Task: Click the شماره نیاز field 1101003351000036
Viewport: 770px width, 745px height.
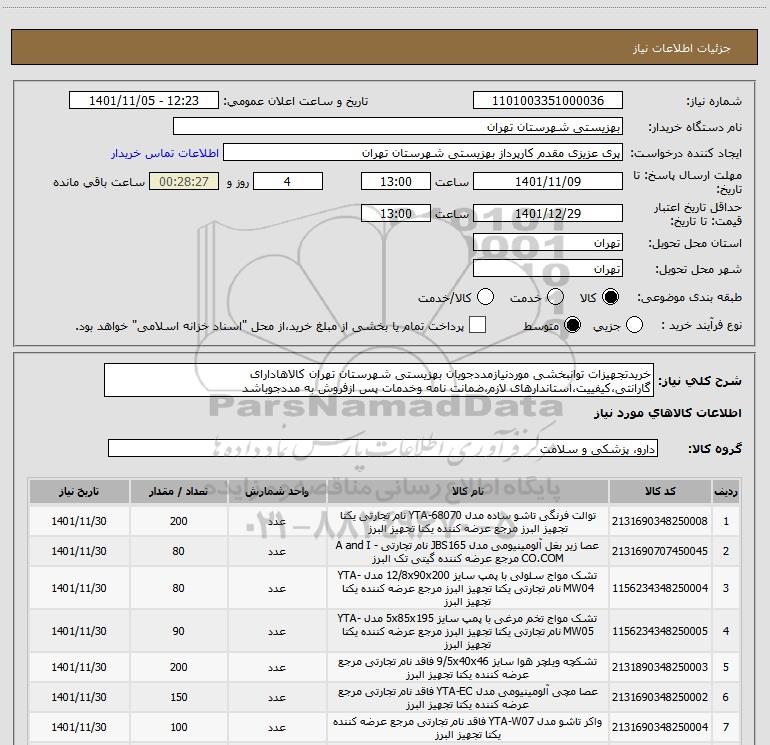Action: pyautogui.click(x=548, y=101)
